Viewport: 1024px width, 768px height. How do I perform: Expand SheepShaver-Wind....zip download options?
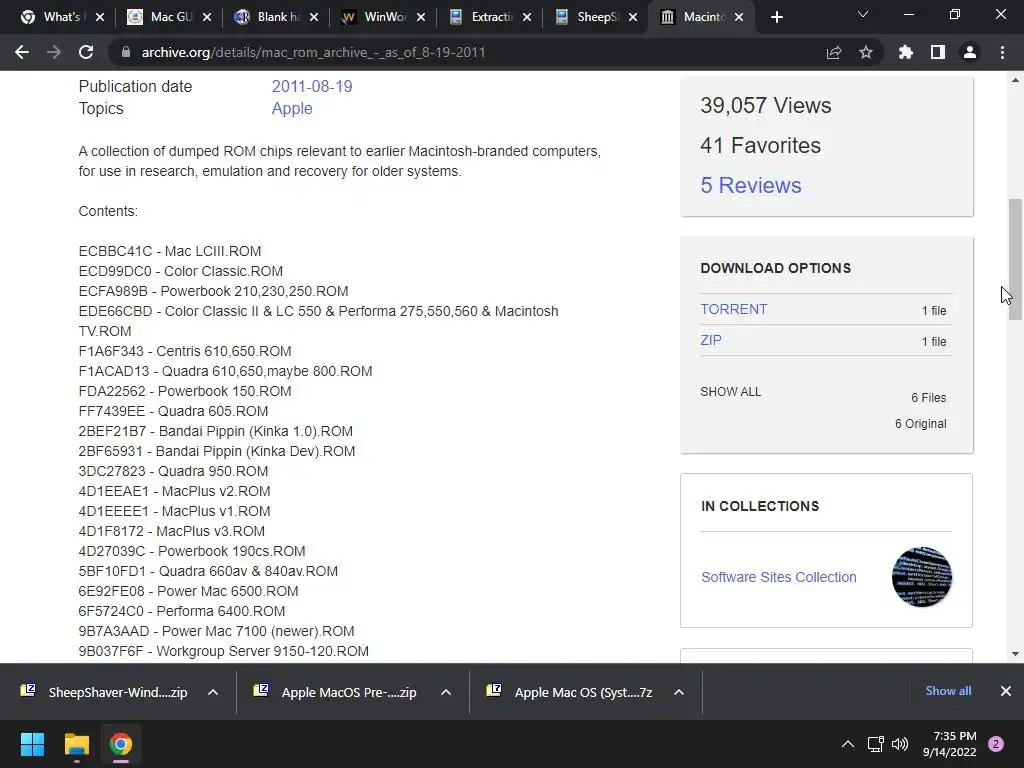(x=213, y=692)
